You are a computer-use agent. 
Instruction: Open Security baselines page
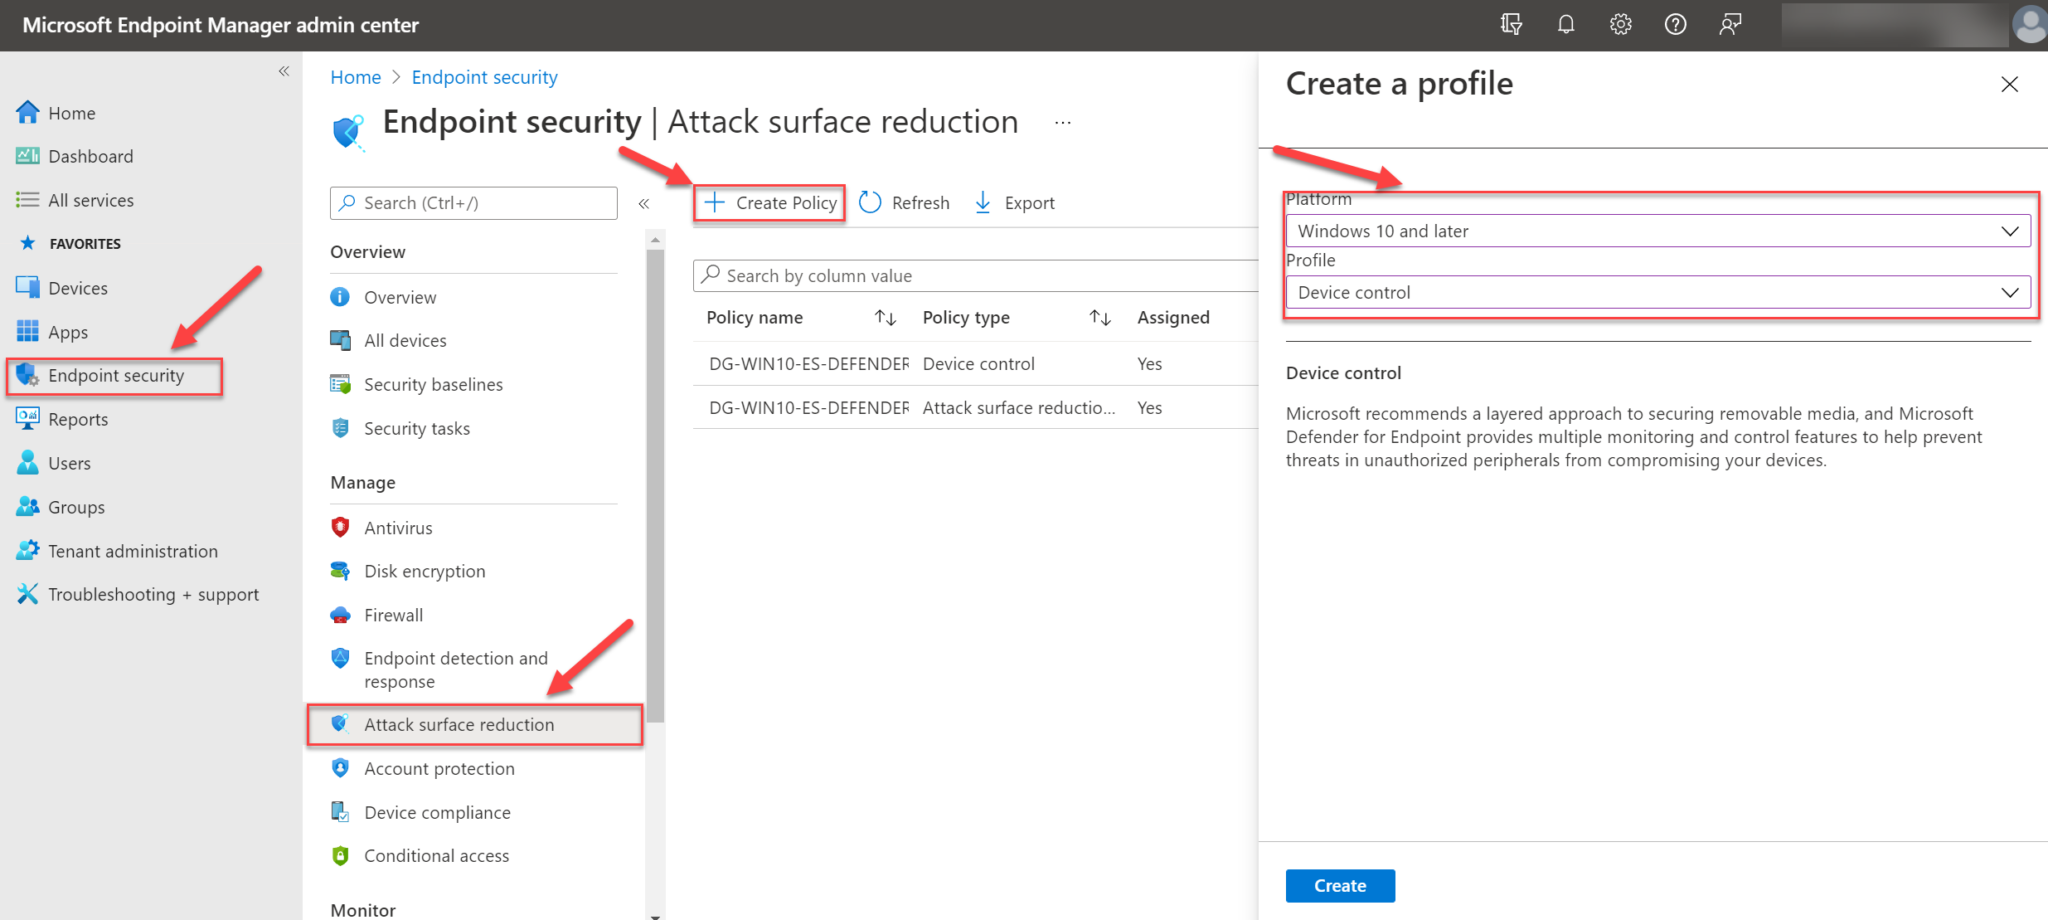click(433, 384)
